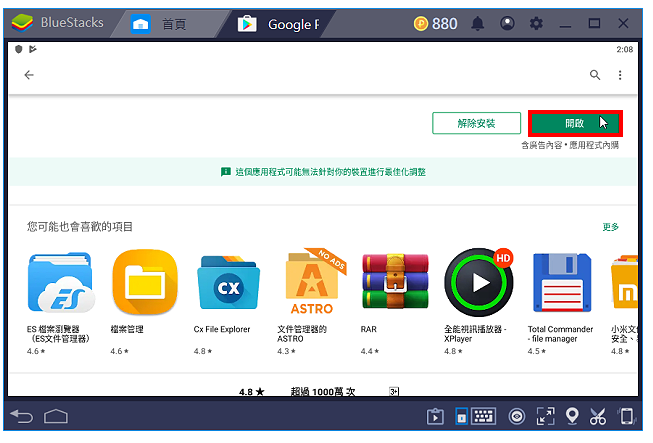The height and width of the screenshot is (443, 653).
Task: Show more similar apps via 更多
Action: [x=611, y=227]
